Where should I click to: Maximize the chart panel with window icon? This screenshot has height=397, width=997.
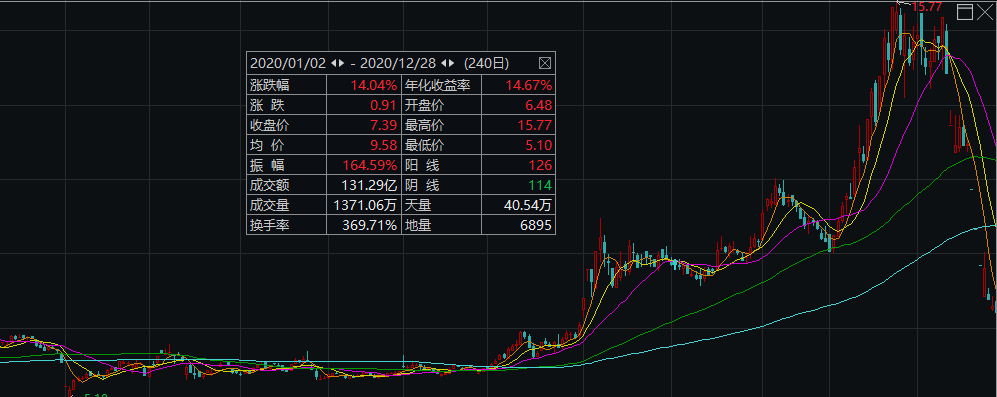pyautogui.click(x=965, y=12)
